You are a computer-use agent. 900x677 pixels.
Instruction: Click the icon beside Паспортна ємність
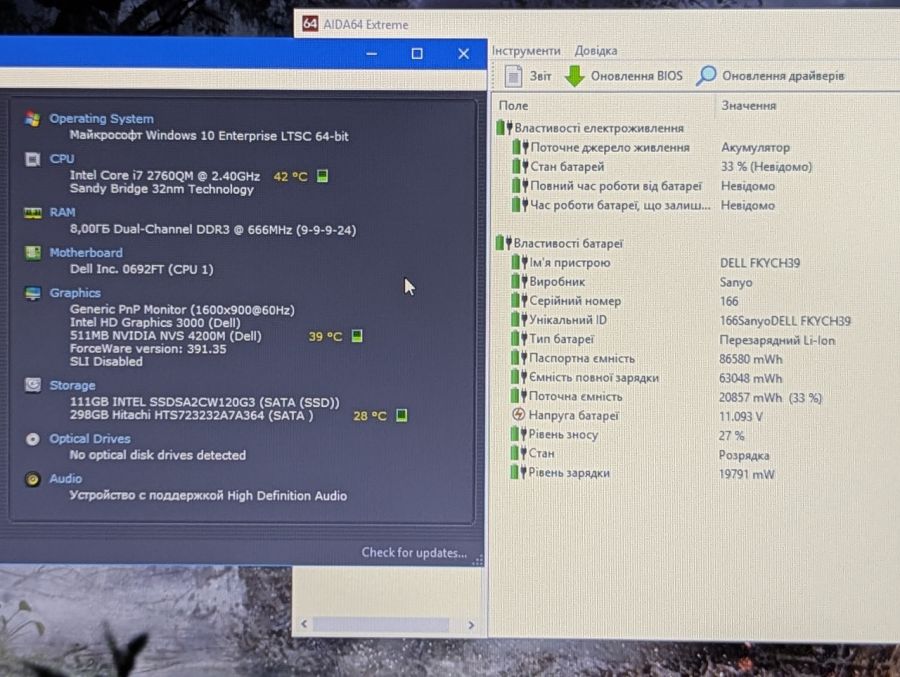(519, 358)
